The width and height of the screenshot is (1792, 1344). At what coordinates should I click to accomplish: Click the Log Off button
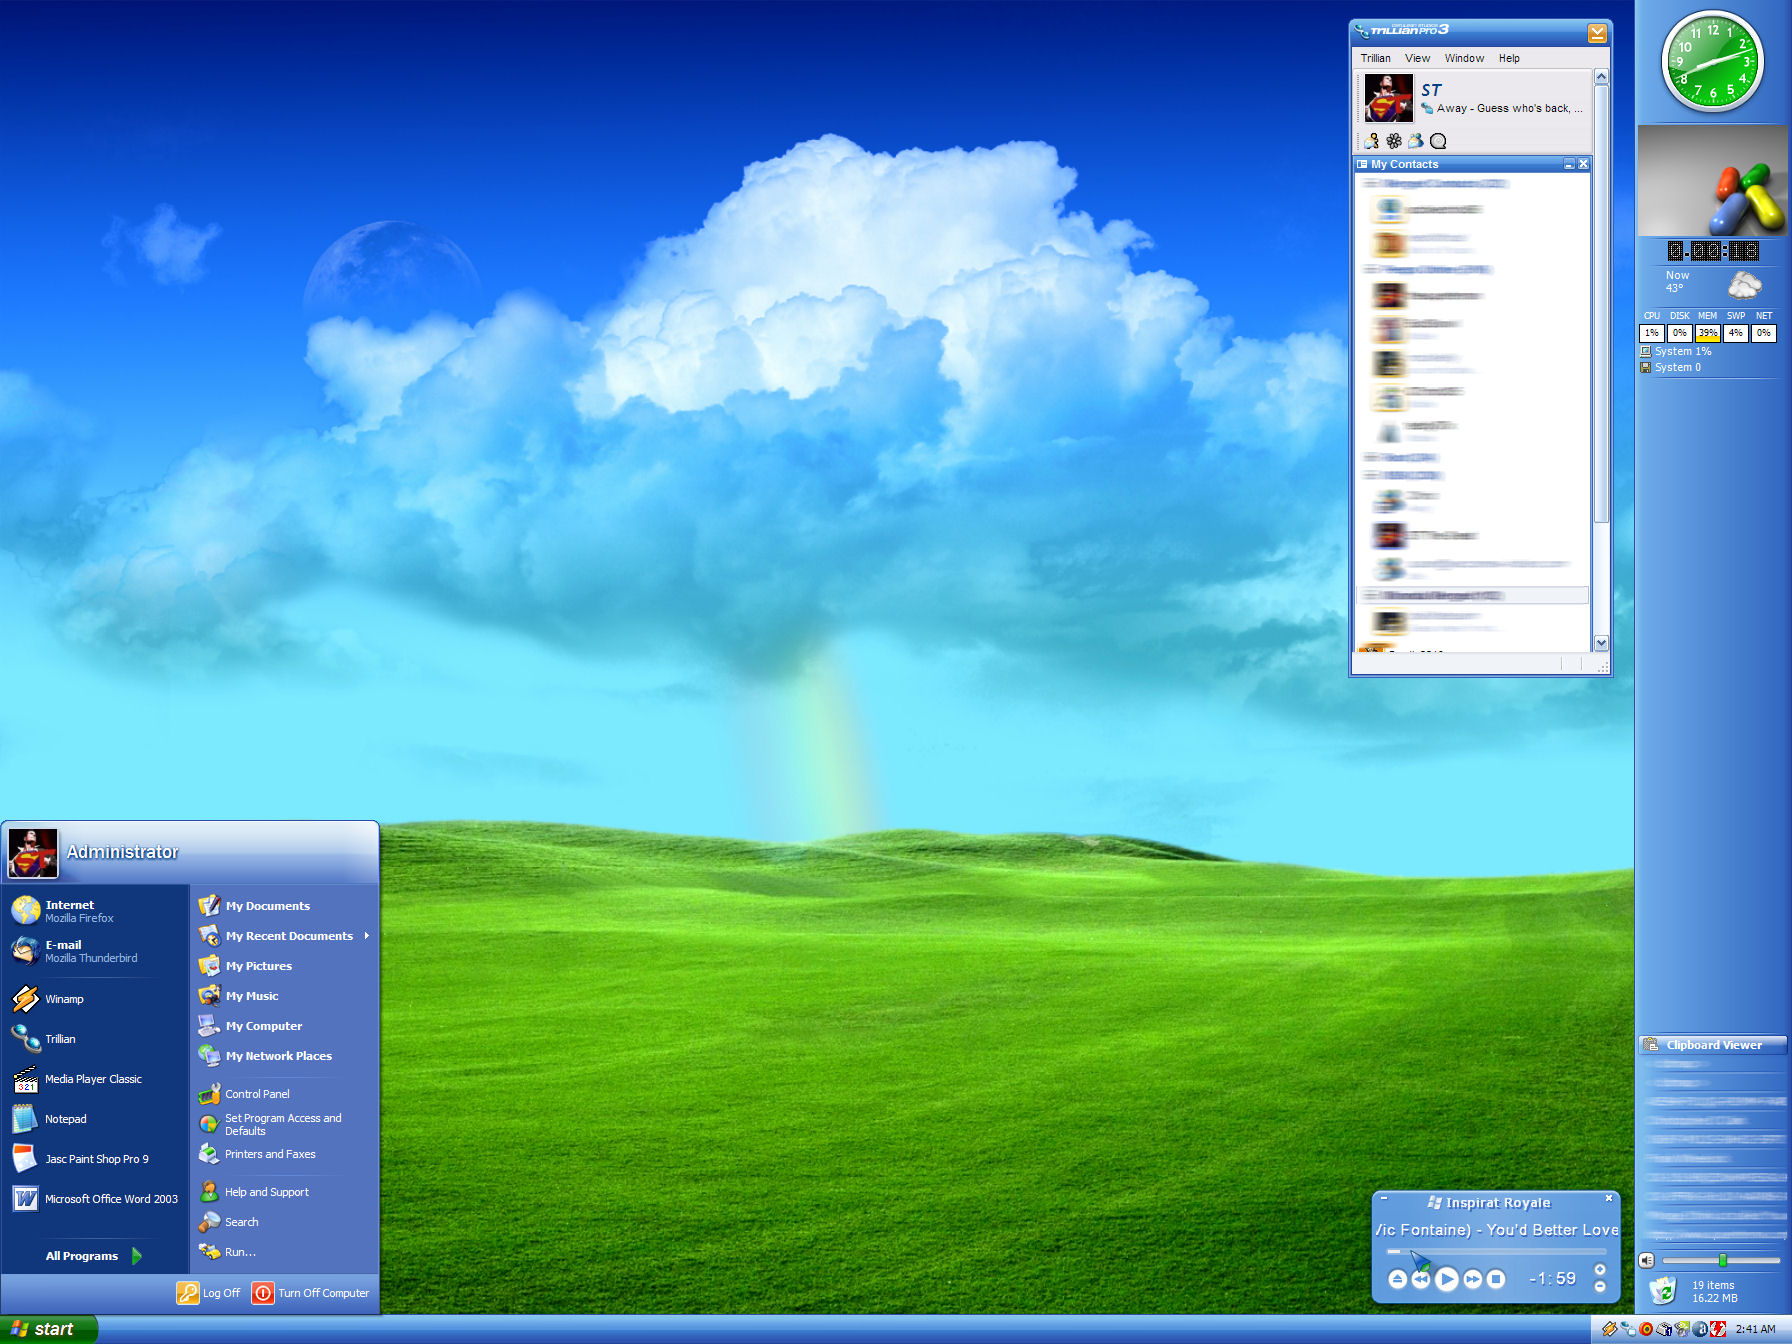click(x=209, y=1293)
